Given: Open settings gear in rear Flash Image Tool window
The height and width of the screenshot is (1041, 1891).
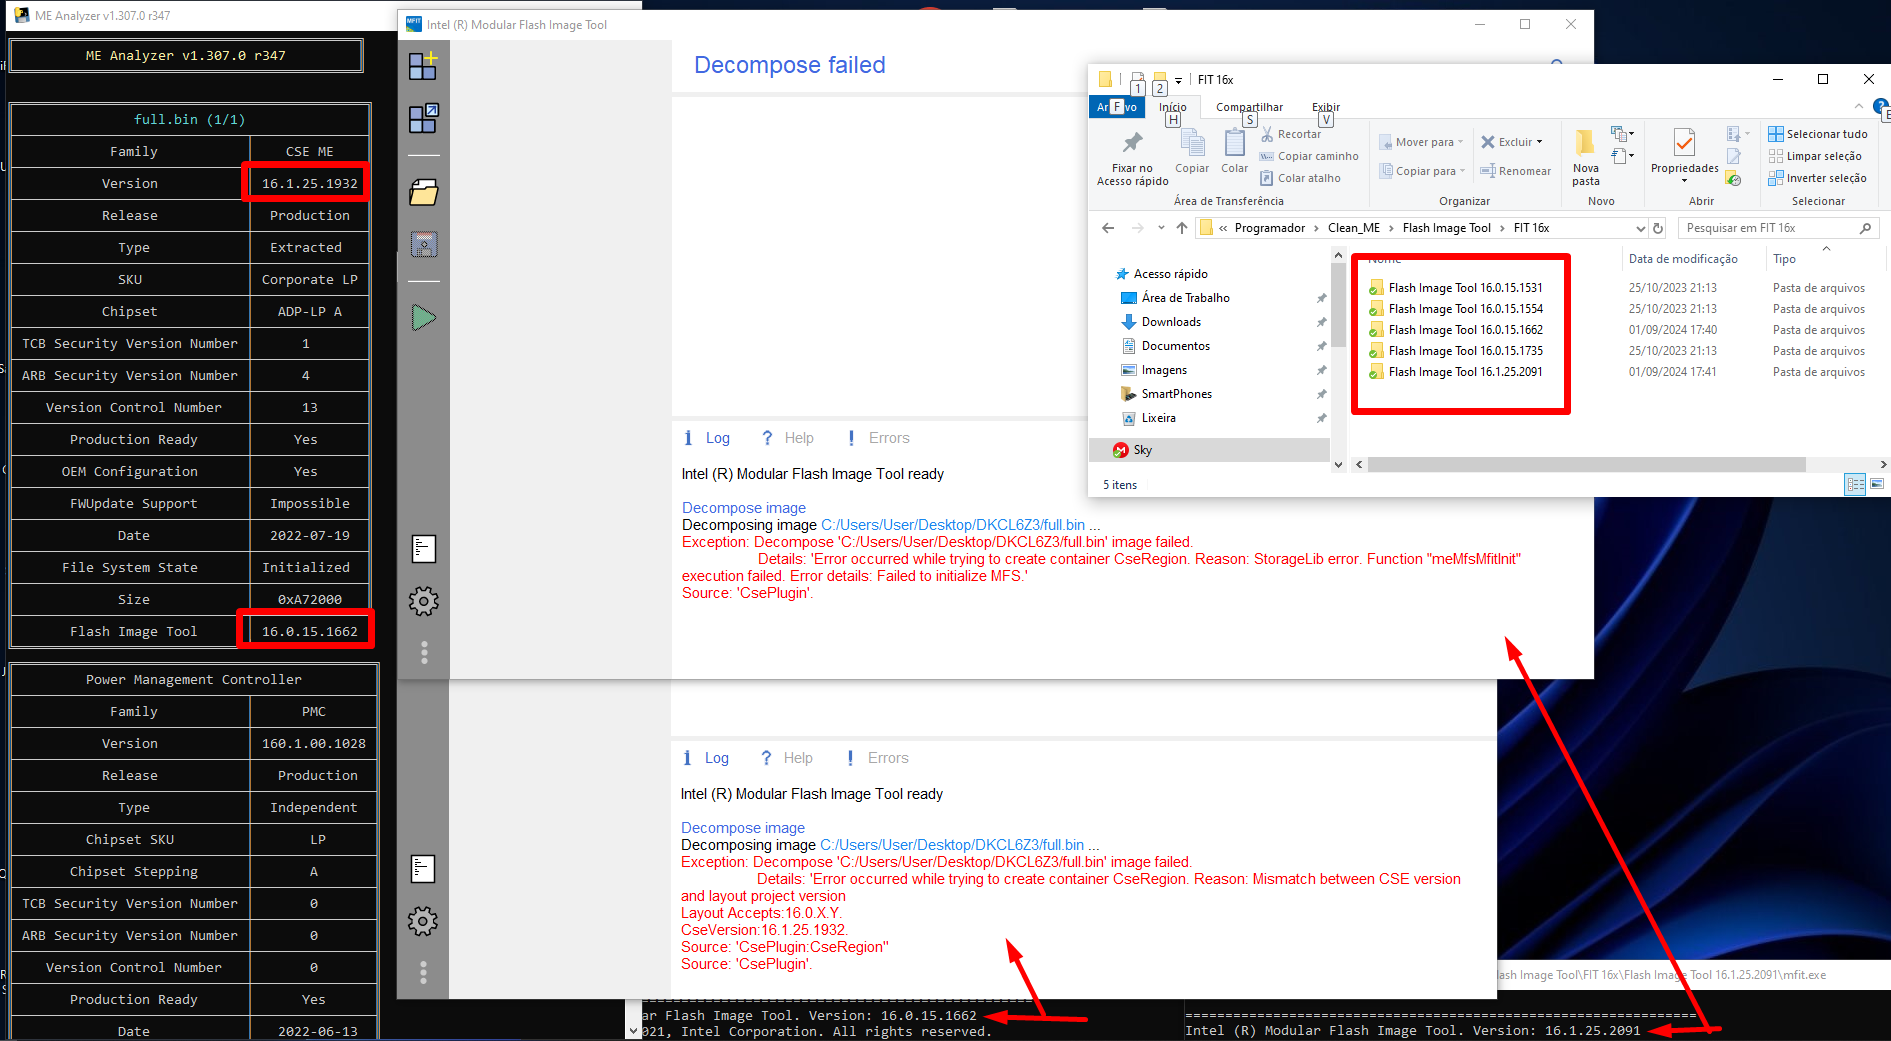Looking at the screenshot, I should [x=423, y=921].
